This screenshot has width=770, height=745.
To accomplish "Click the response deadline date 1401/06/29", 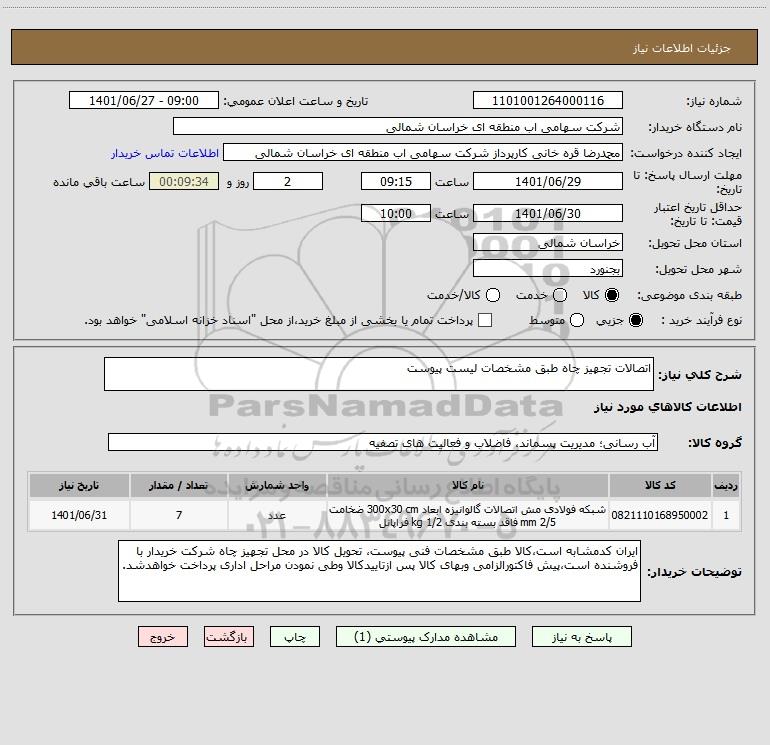I will point(548,181).
